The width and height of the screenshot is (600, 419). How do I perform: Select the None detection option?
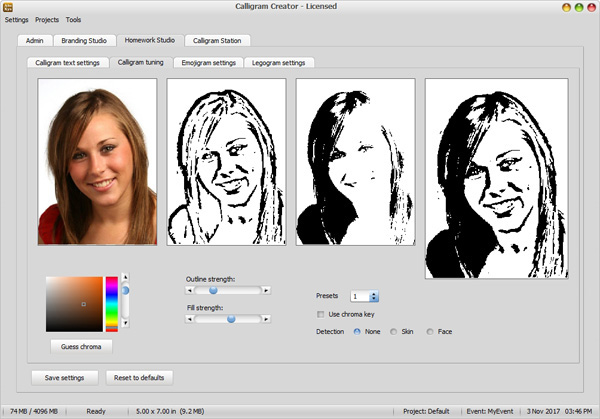pyautogui.click(x=357, y=332)
